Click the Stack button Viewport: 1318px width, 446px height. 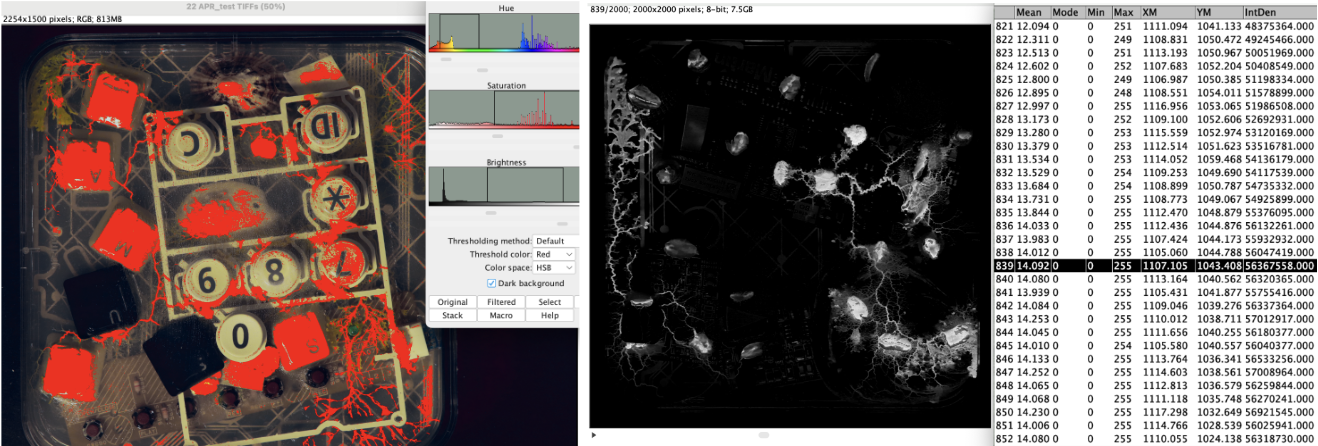pos(452,315)
